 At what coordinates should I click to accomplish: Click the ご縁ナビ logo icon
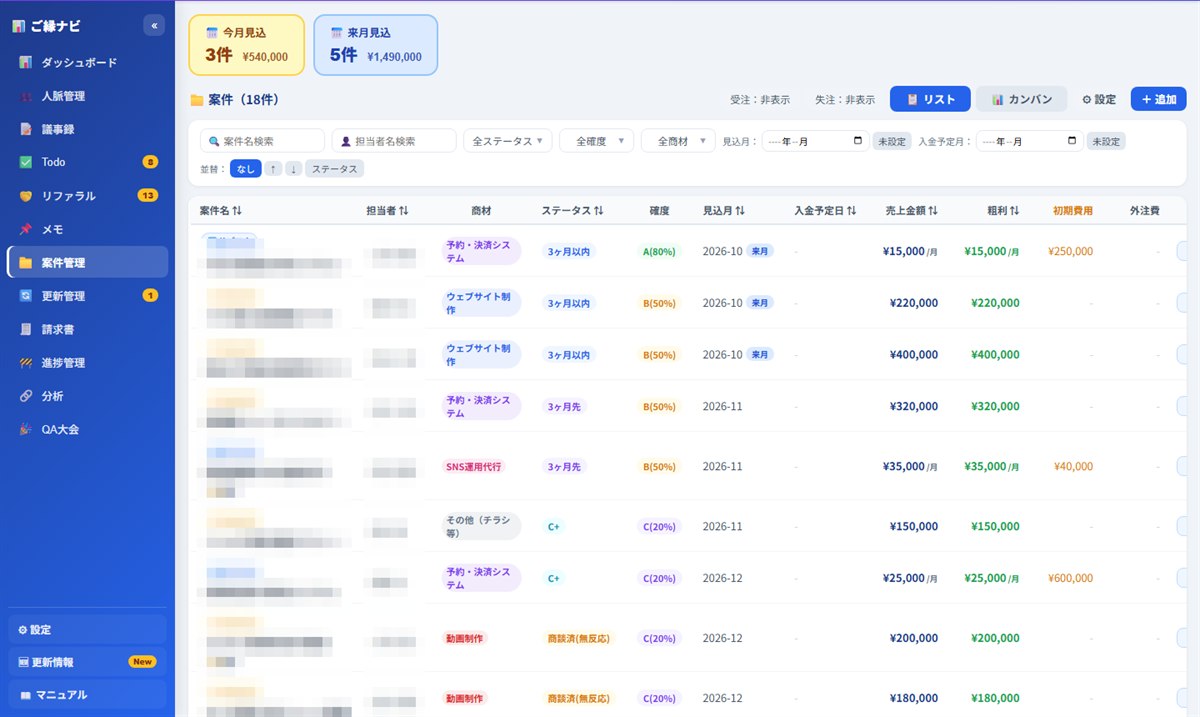pos(18,26)
